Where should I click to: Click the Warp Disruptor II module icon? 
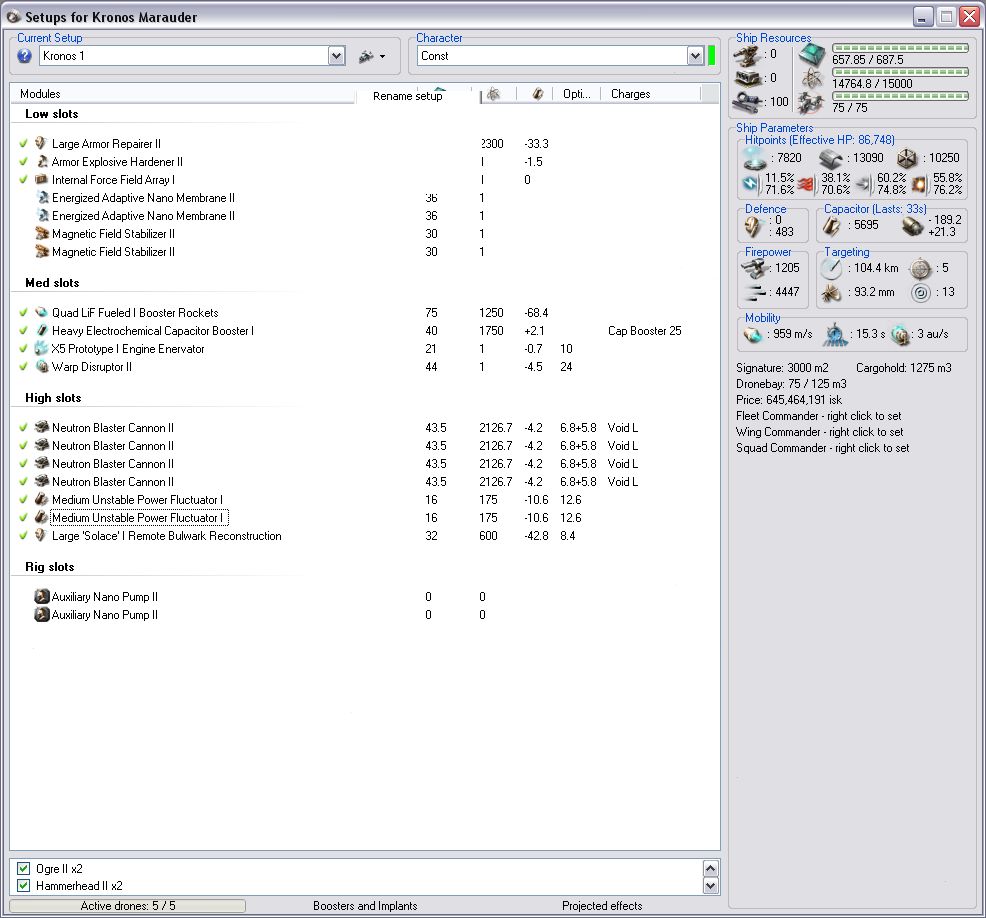point(41,367)
